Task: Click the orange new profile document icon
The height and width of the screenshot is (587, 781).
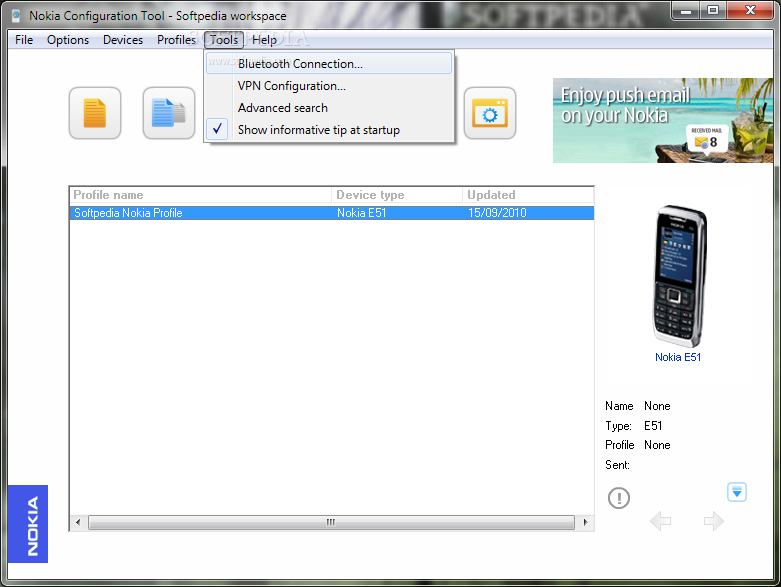Action: click(95, 113)
